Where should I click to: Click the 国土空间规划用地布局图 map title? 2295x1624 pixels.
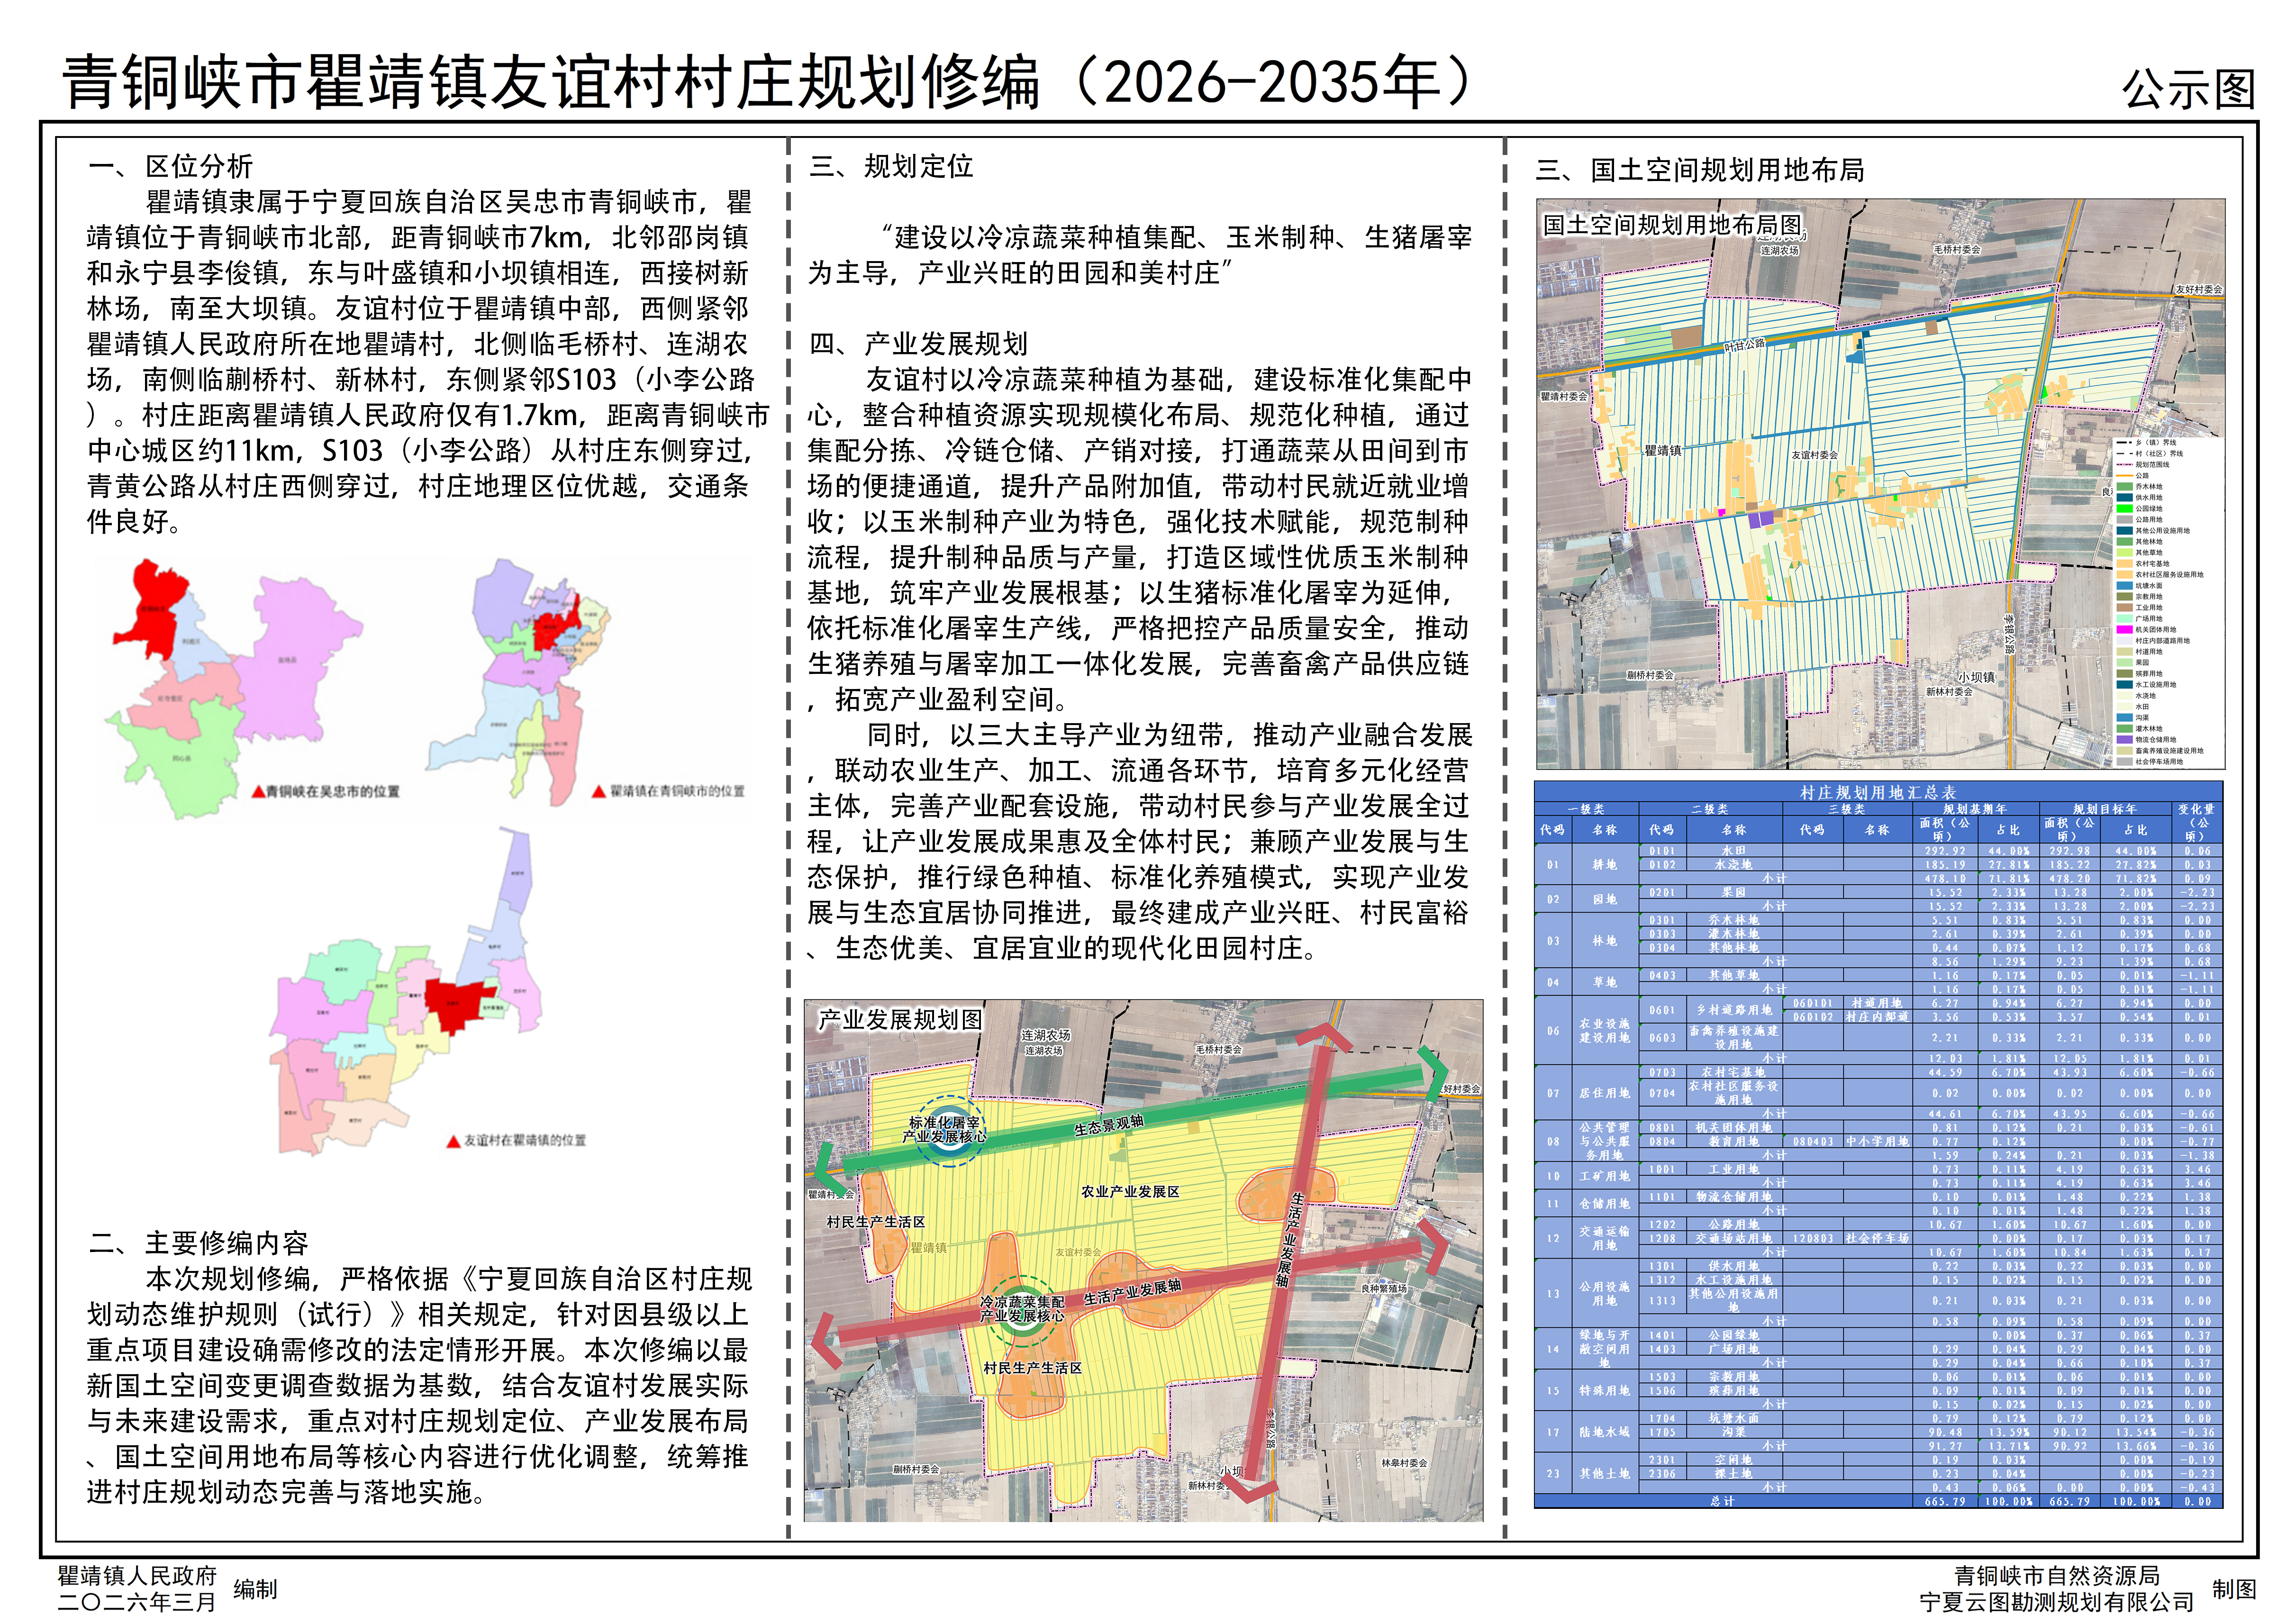(1672, 225)
